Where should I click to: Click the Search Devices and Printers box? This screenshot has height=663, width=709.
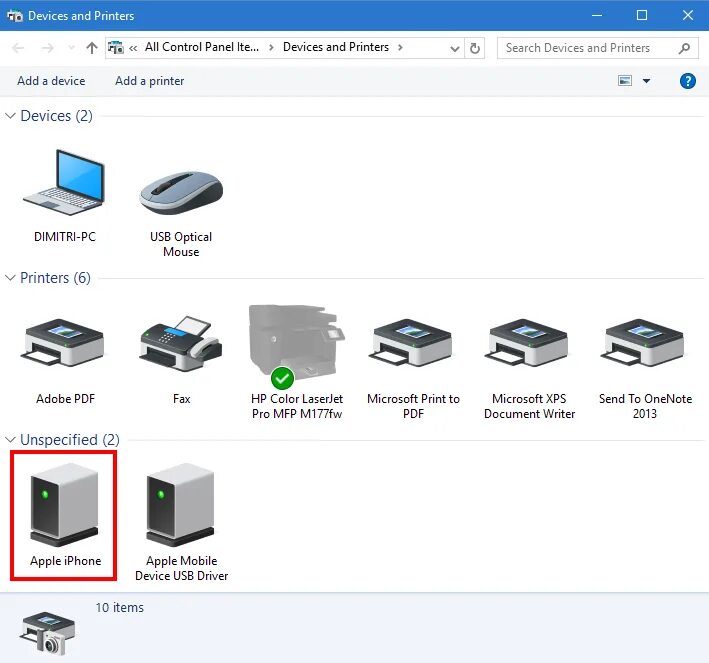coord(597,48)
